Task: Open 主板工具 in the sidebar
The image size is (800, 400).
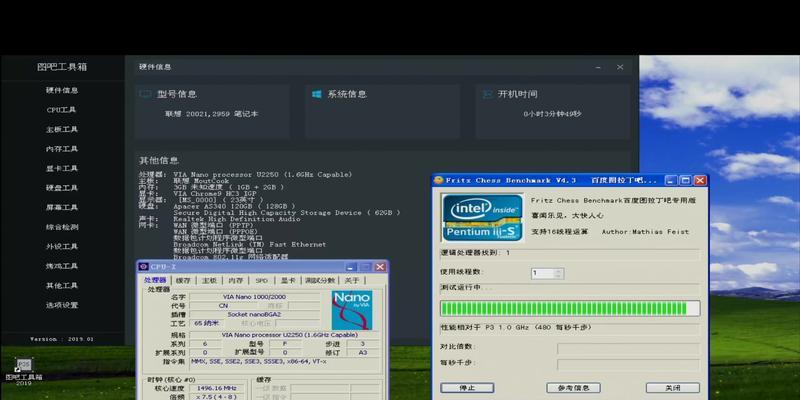Action: (x=62, y=129)
